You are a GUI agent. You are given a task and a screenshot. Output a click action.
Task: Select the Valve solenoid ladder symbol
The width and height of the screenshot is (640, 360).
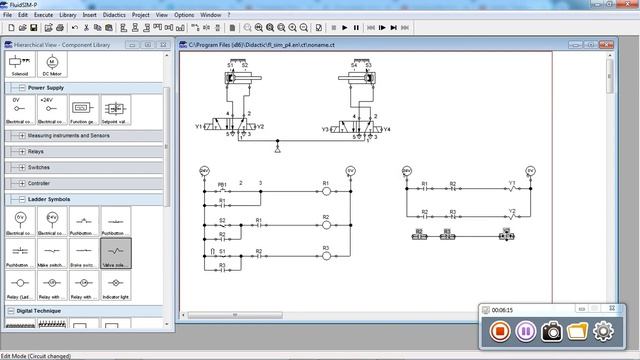(116, 253)
